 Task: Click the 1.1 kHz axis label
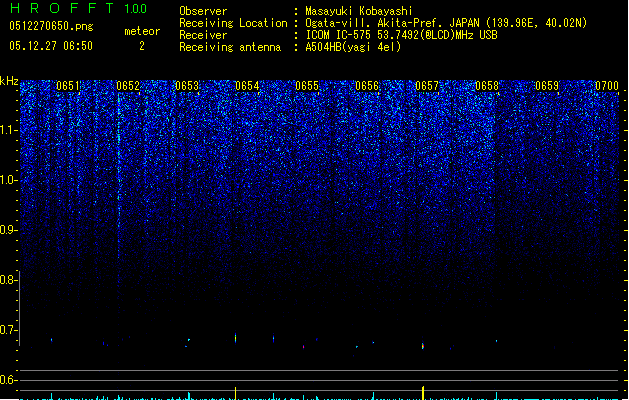coord(9,130)
